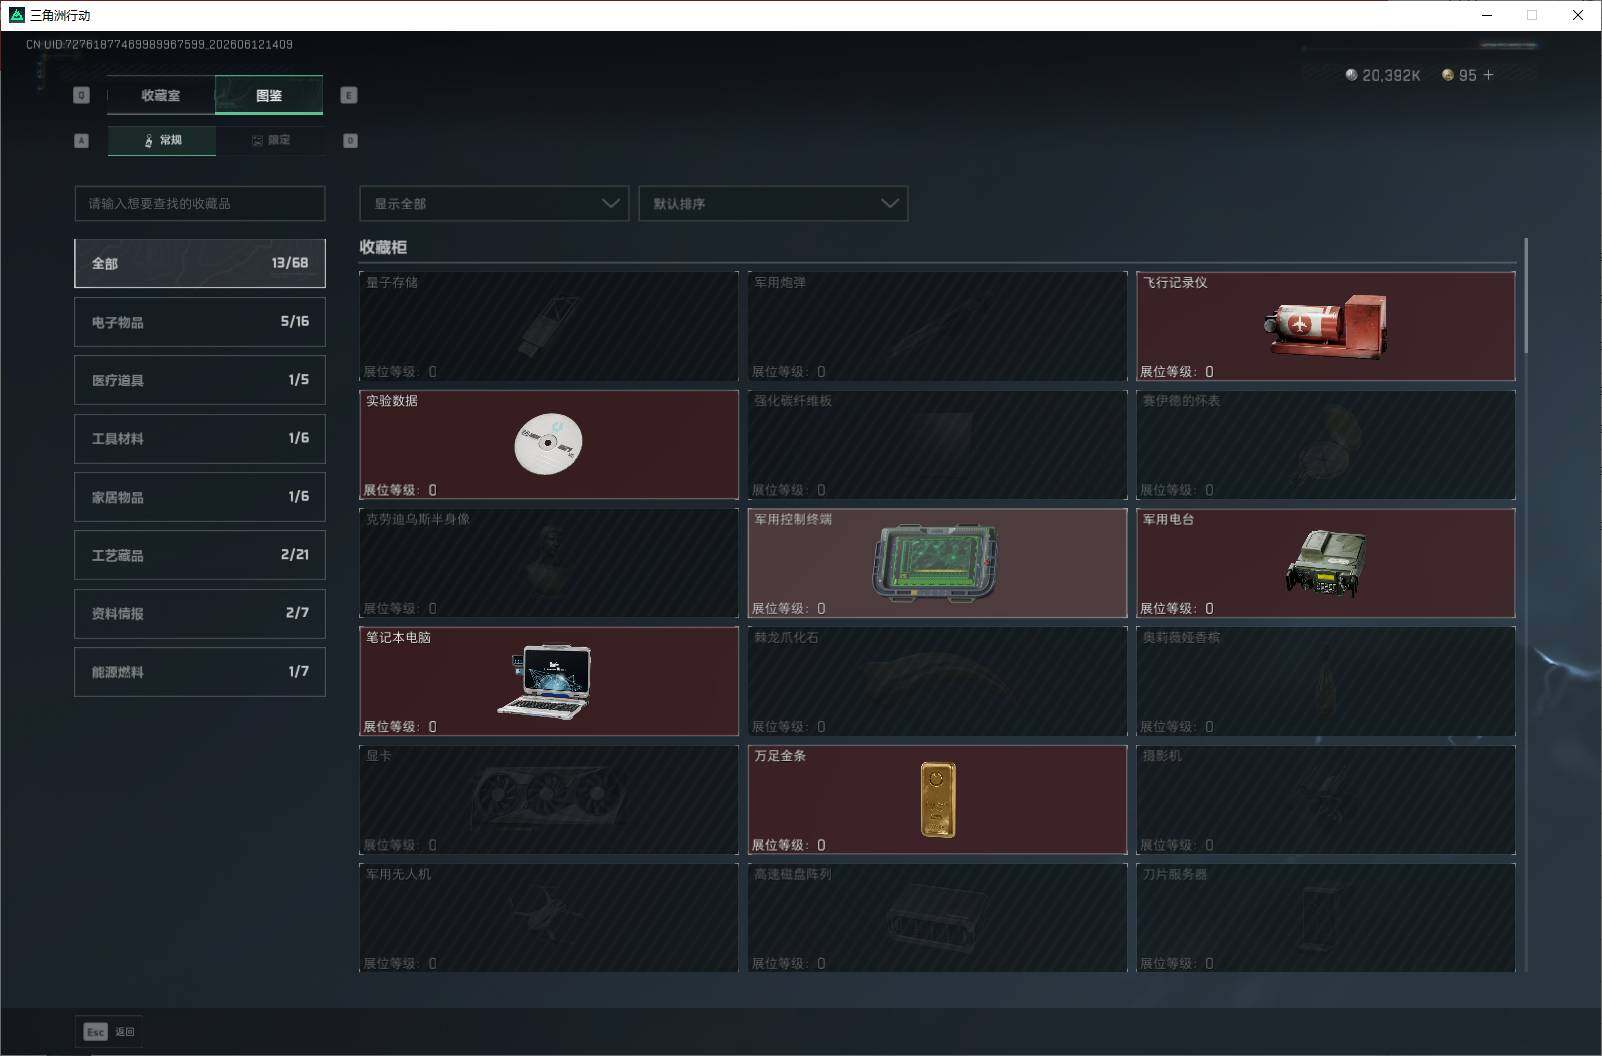Click the A key hint icon

point(82,141)
